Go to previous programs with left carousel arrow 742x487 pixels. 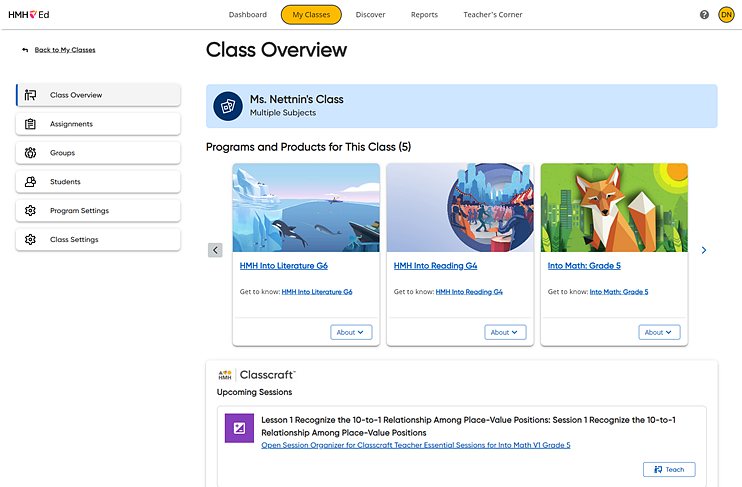point(215,250)
